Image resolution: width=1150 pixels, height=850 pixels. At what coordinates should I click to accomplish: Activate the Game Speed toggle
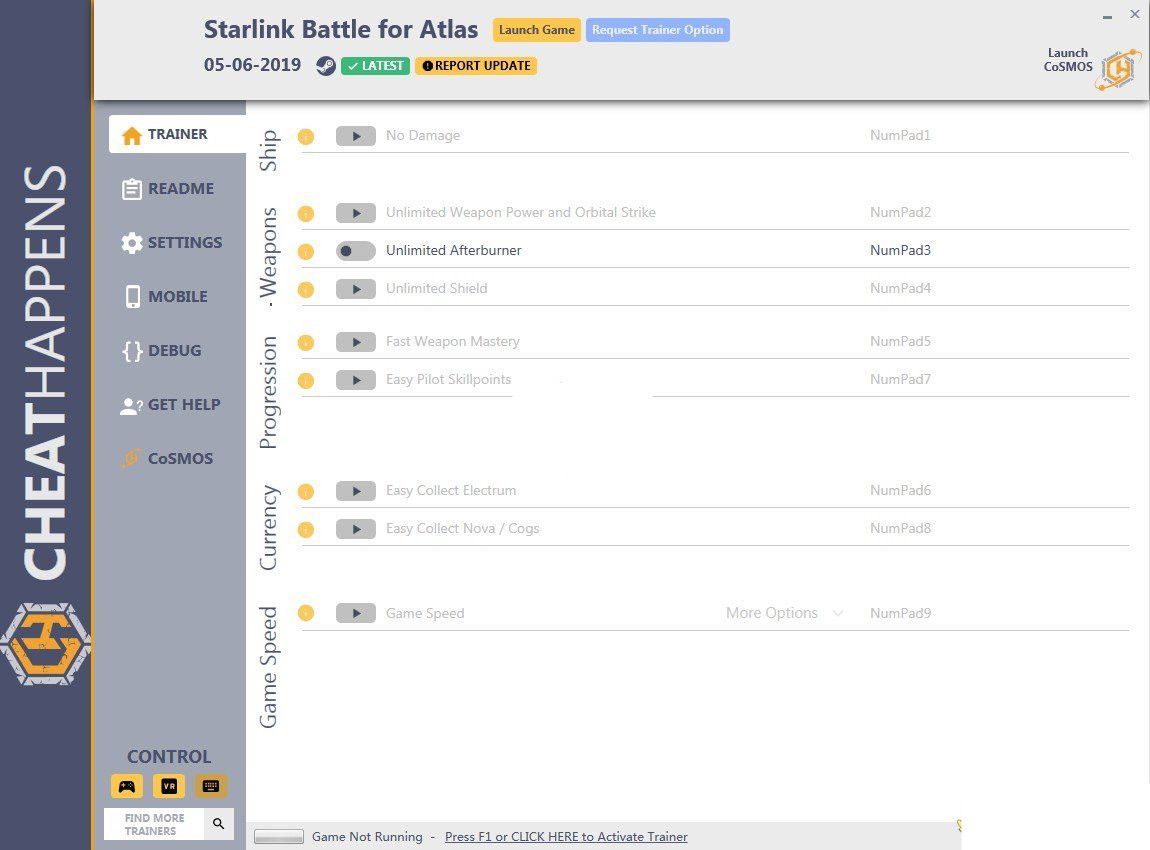tap(356, 613)
